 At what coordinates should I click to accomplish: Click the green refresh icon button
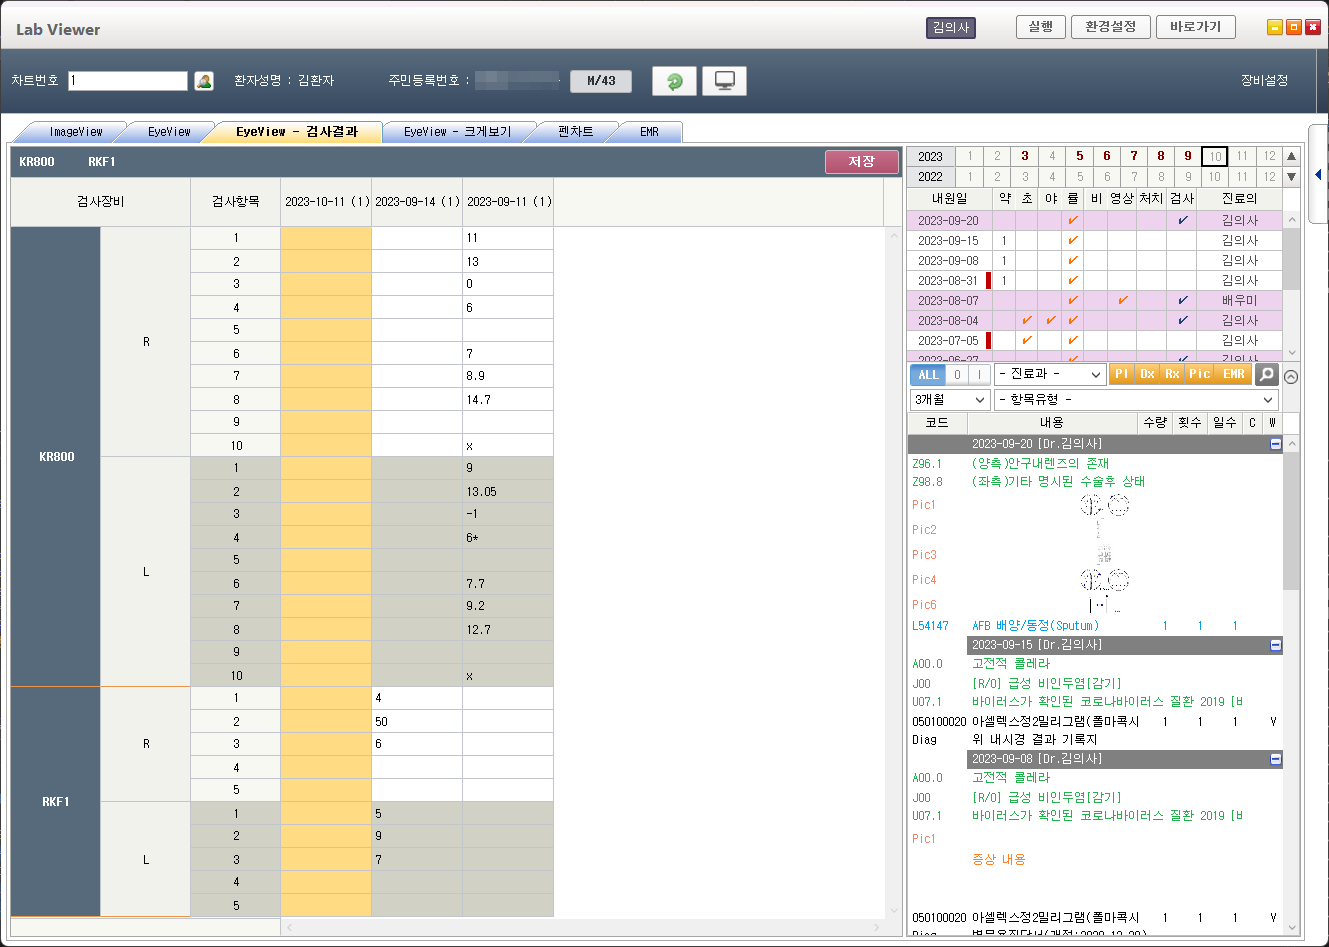pyautogui.click(x=674, y=81)
